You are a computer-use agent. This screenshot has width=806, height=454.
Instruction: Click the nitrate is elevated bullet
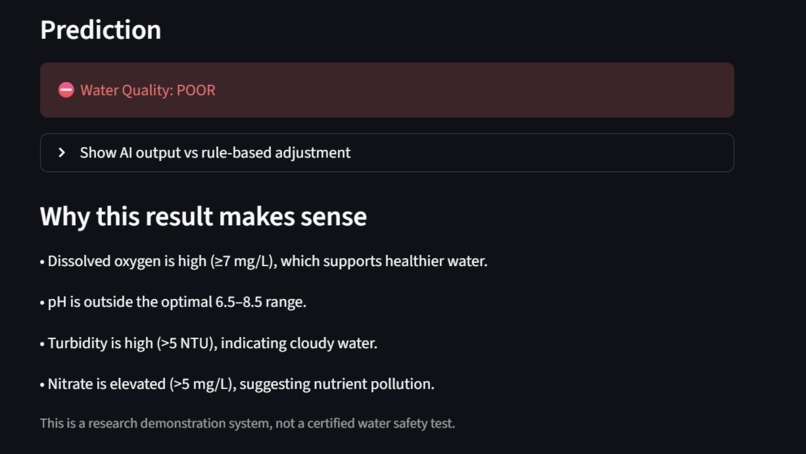237,384
